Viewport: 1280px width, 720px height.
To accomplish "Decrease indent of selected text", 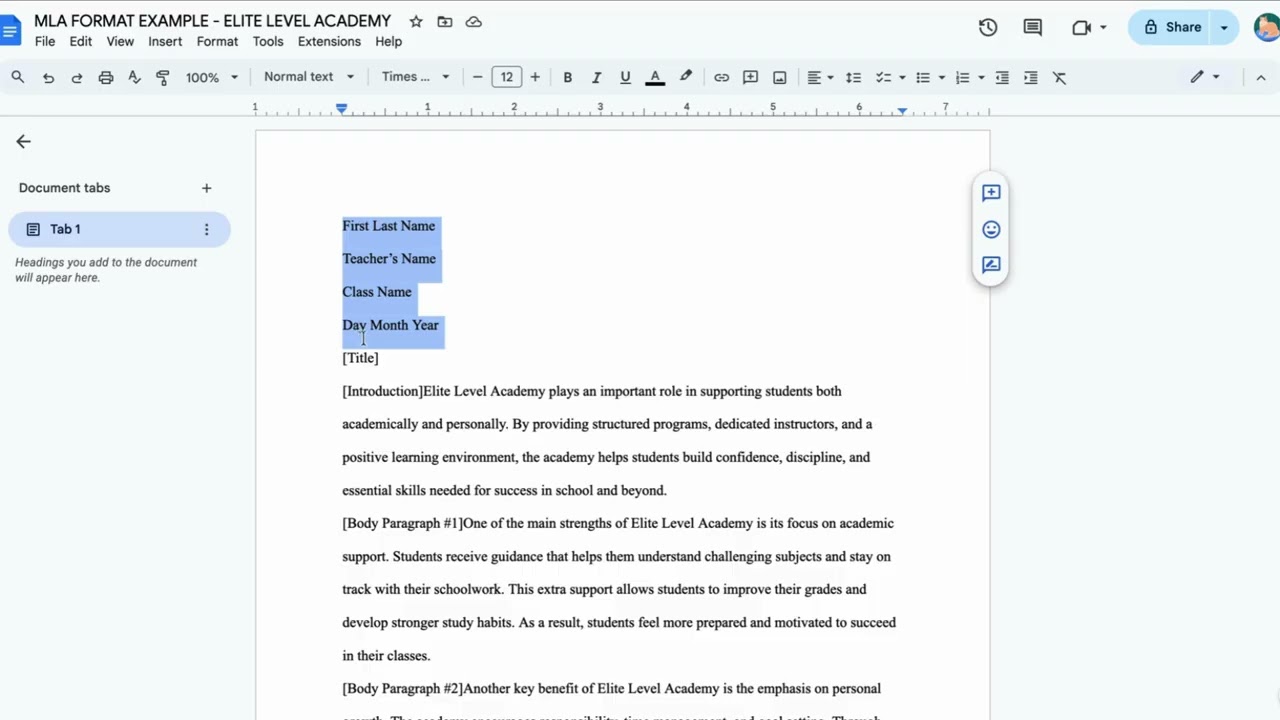I will click(x=1002, y=77).
